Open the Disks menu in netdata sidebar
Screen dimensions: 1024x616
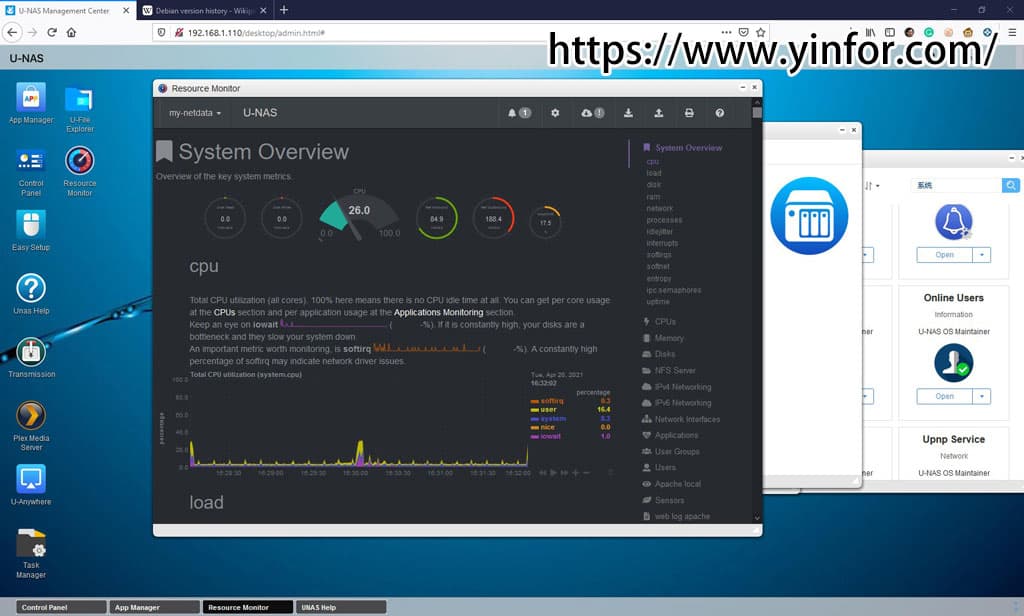[659, 354]
